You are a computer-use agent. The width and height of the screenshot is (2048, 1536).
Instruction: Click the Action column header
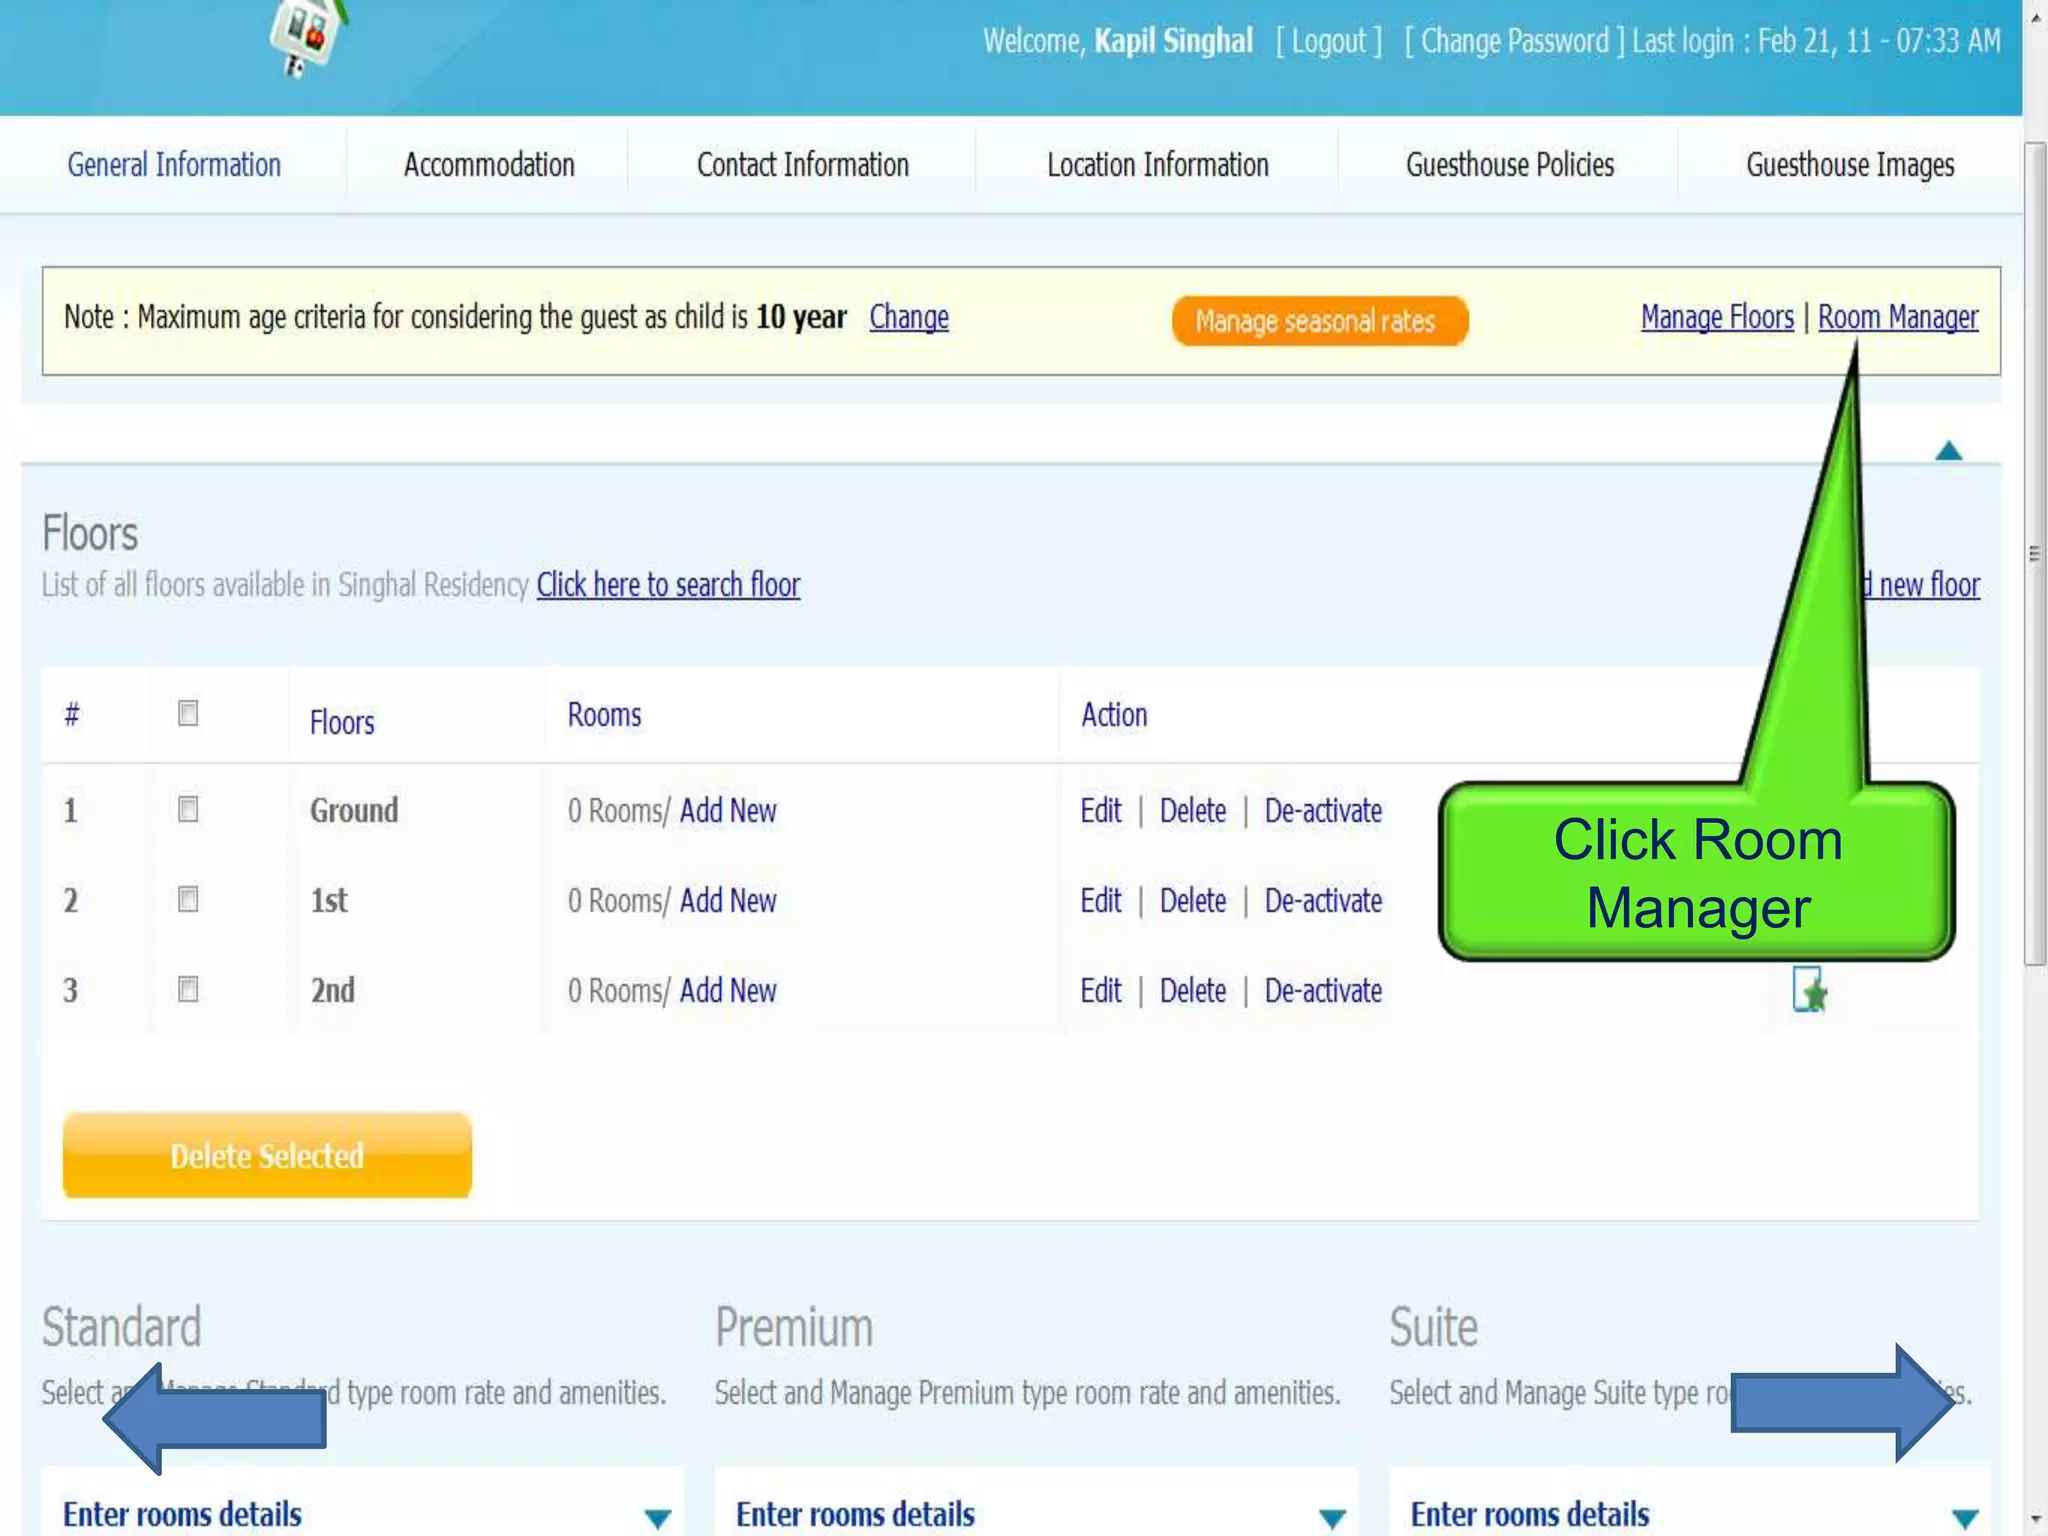click(1114, 715)
